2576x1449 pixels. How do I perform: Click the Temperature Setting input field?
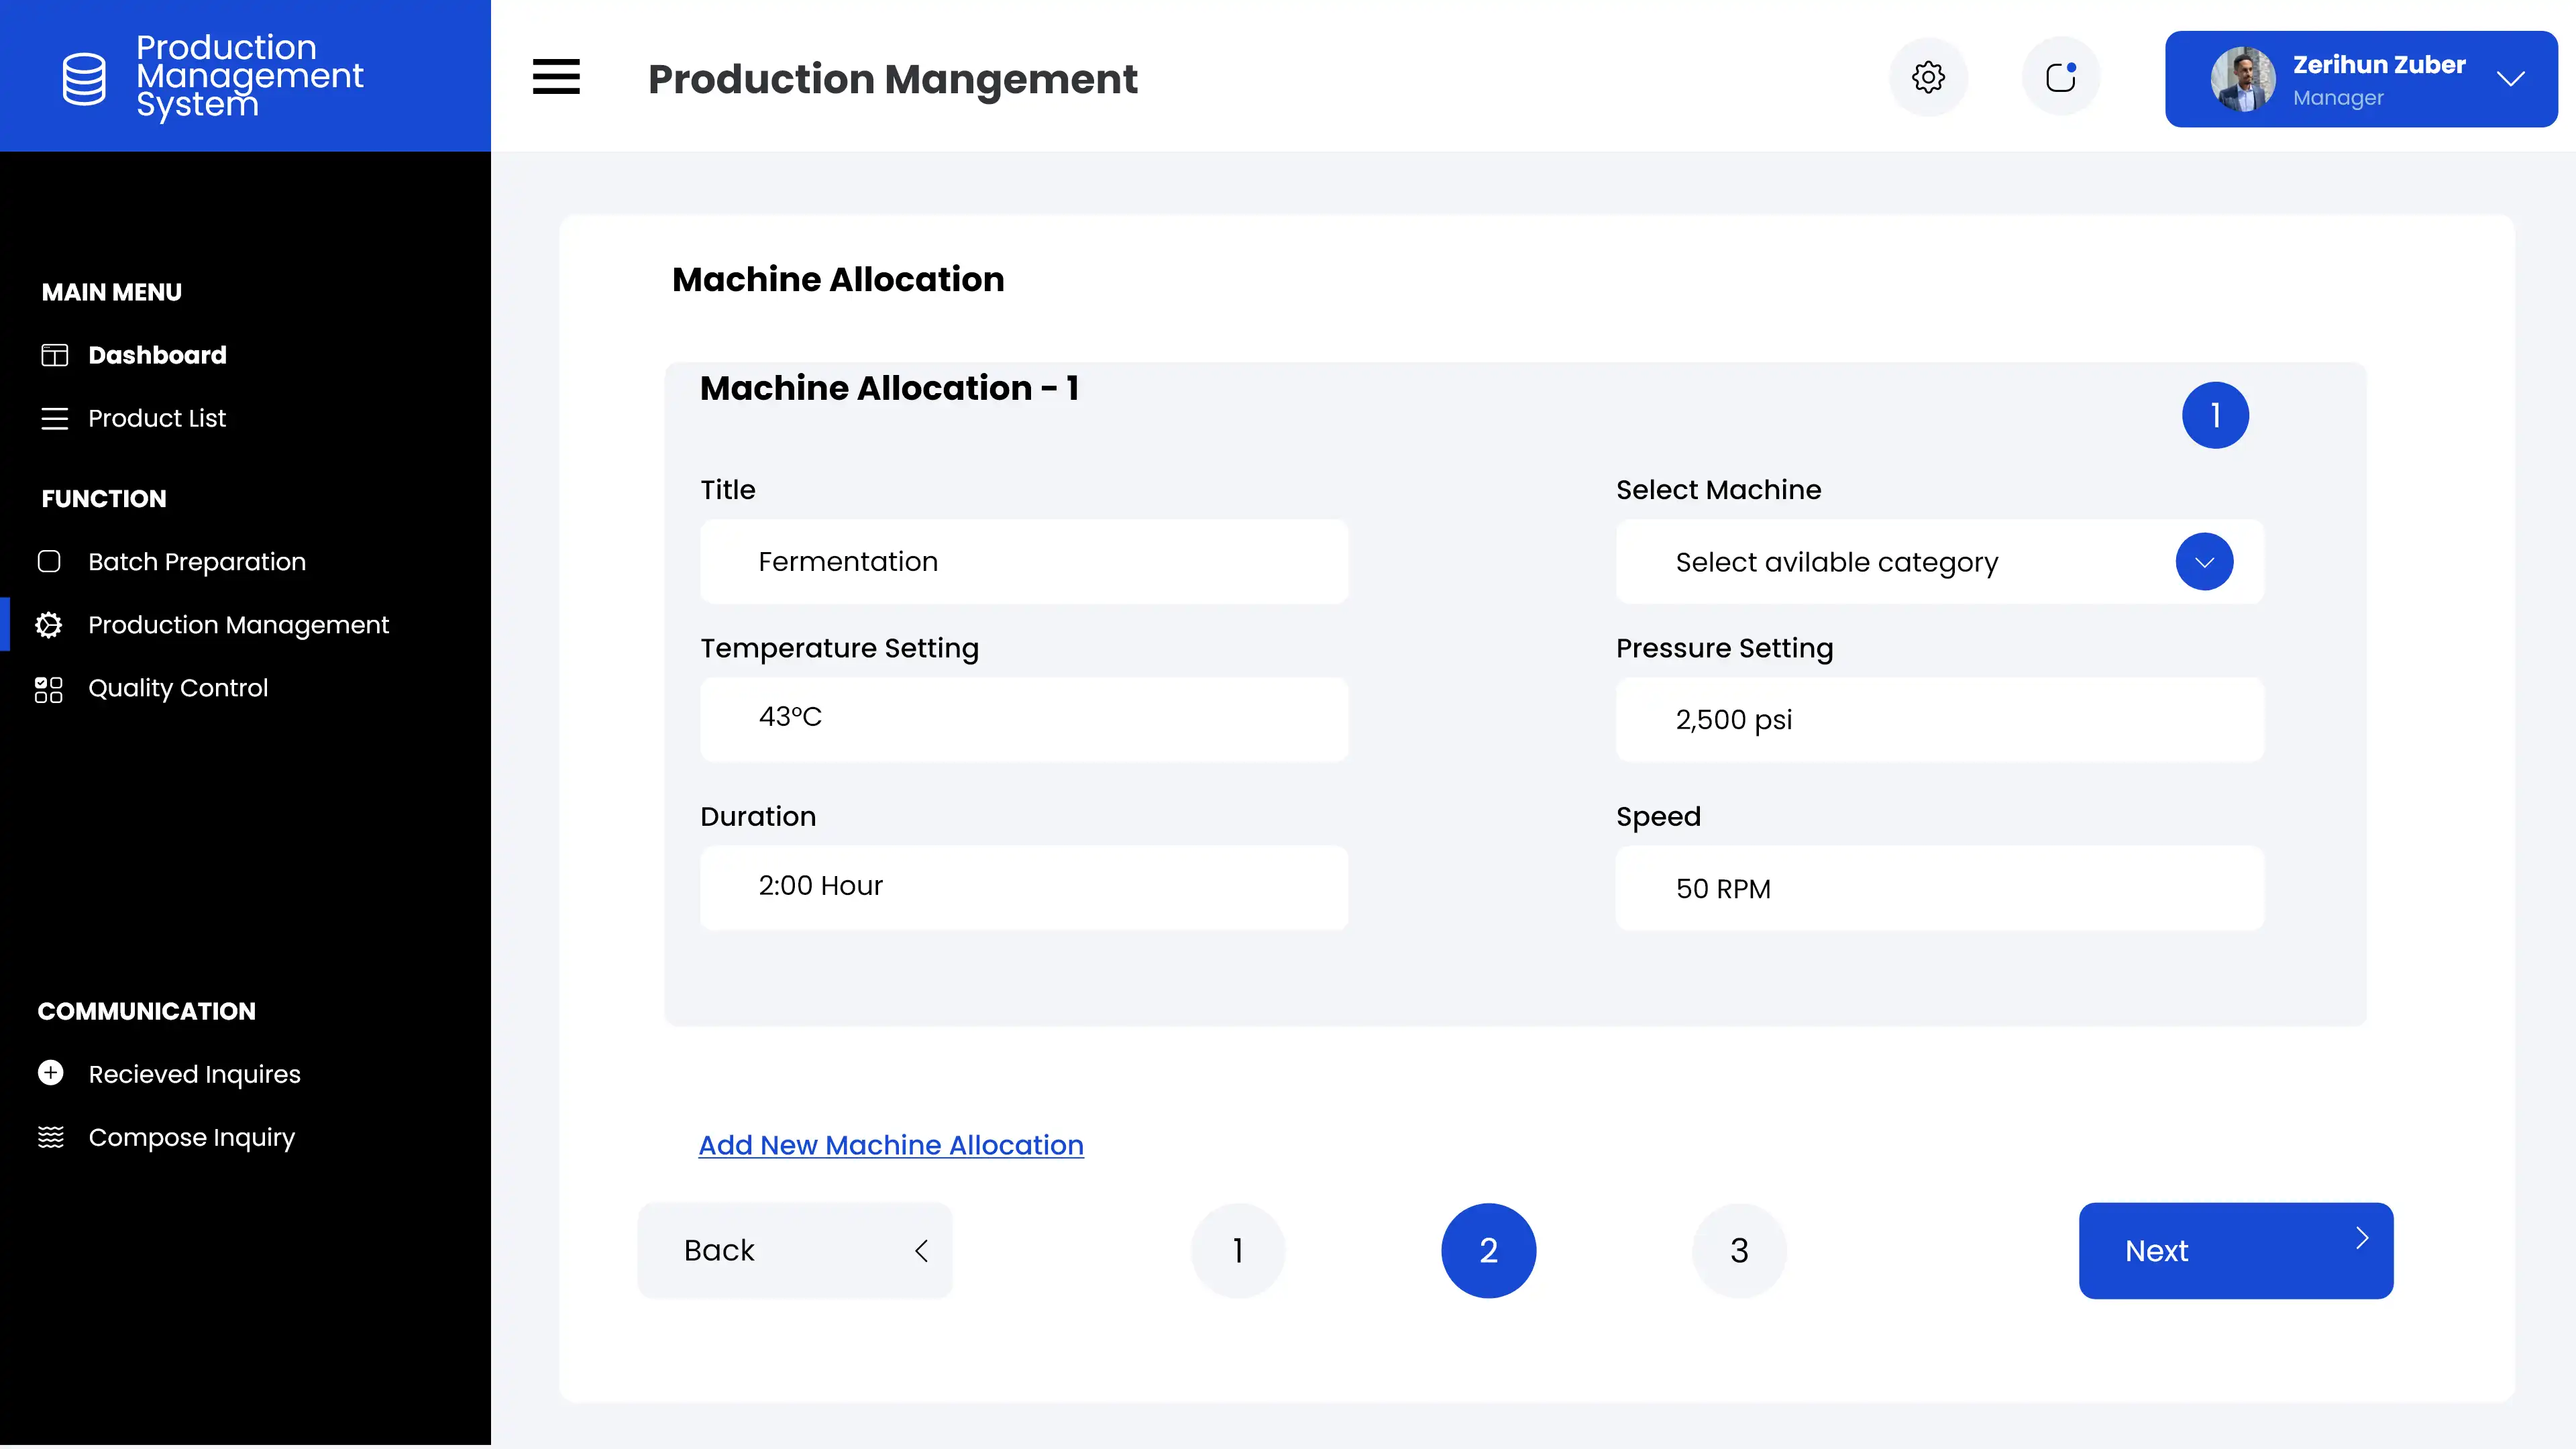click(x=1024, y=719)
